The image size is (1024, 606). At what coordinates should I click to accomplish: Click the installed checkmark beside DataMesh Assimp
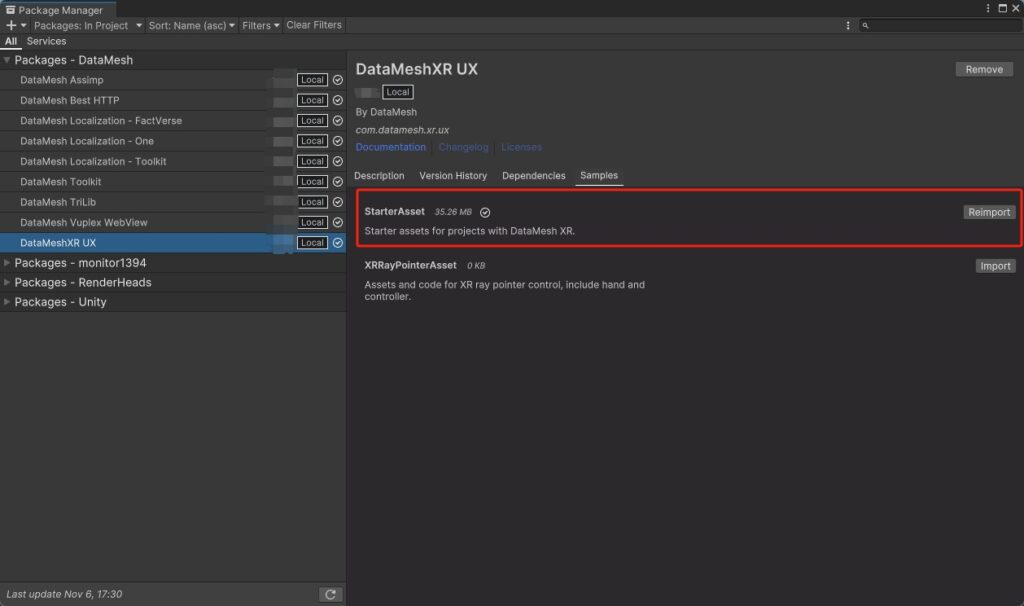[x=338, y=80]
